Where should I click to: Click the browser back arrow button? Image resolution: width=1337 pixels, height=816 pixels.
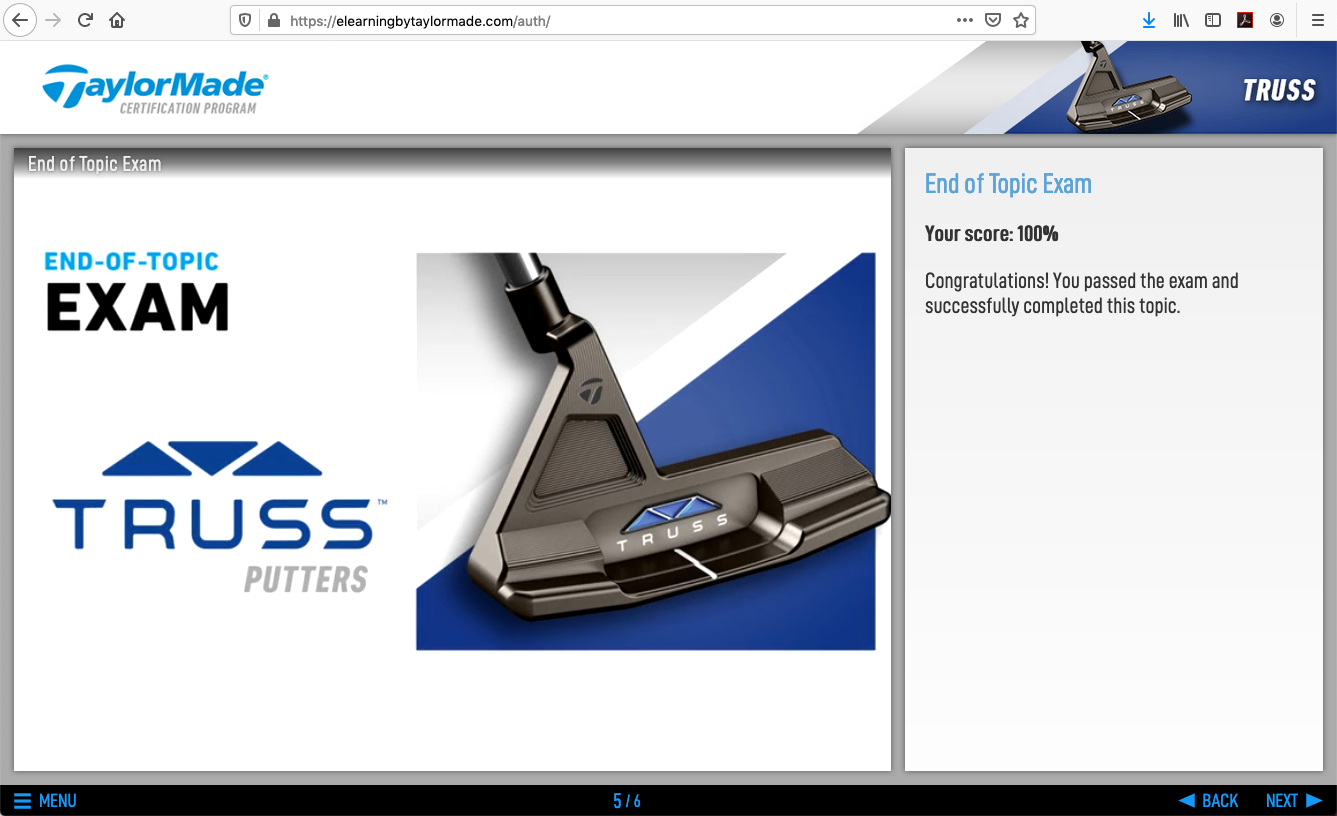pos(20,20)
